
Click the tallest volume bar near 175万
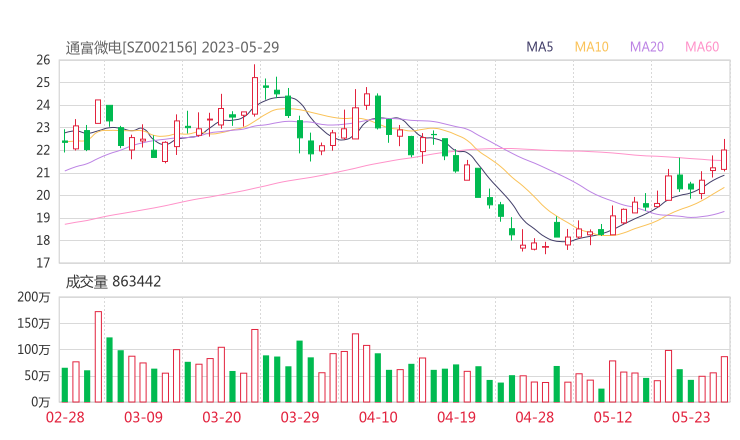click(98, 357)
